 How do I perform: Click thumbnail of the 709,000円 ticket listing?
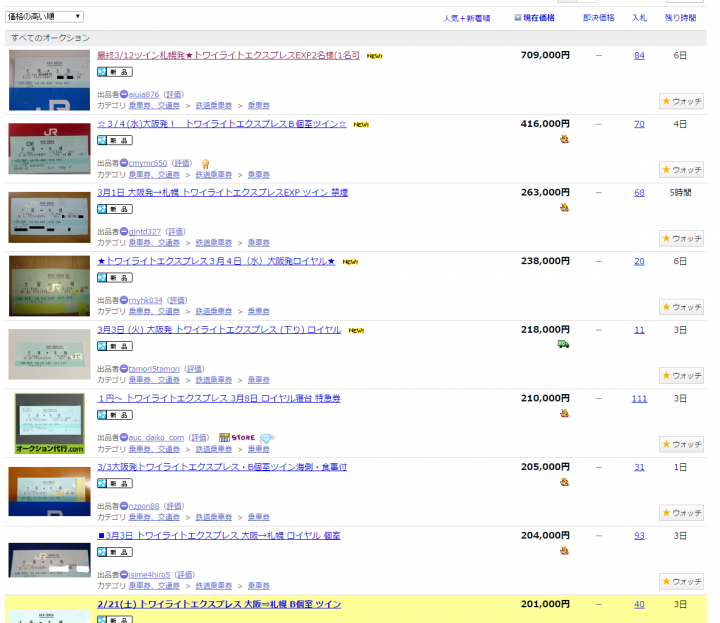49,80
